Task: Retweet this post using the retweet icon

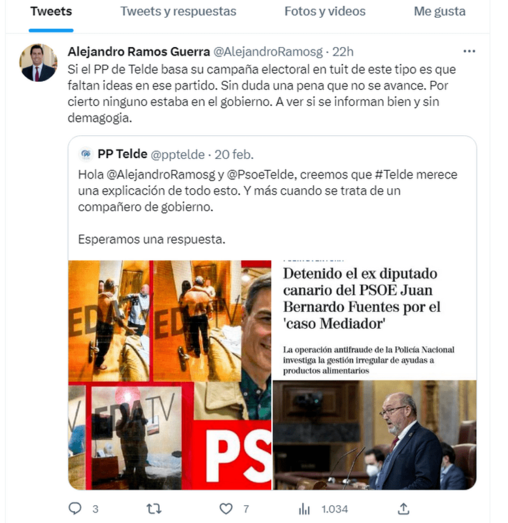Action: tap(154, 509)
